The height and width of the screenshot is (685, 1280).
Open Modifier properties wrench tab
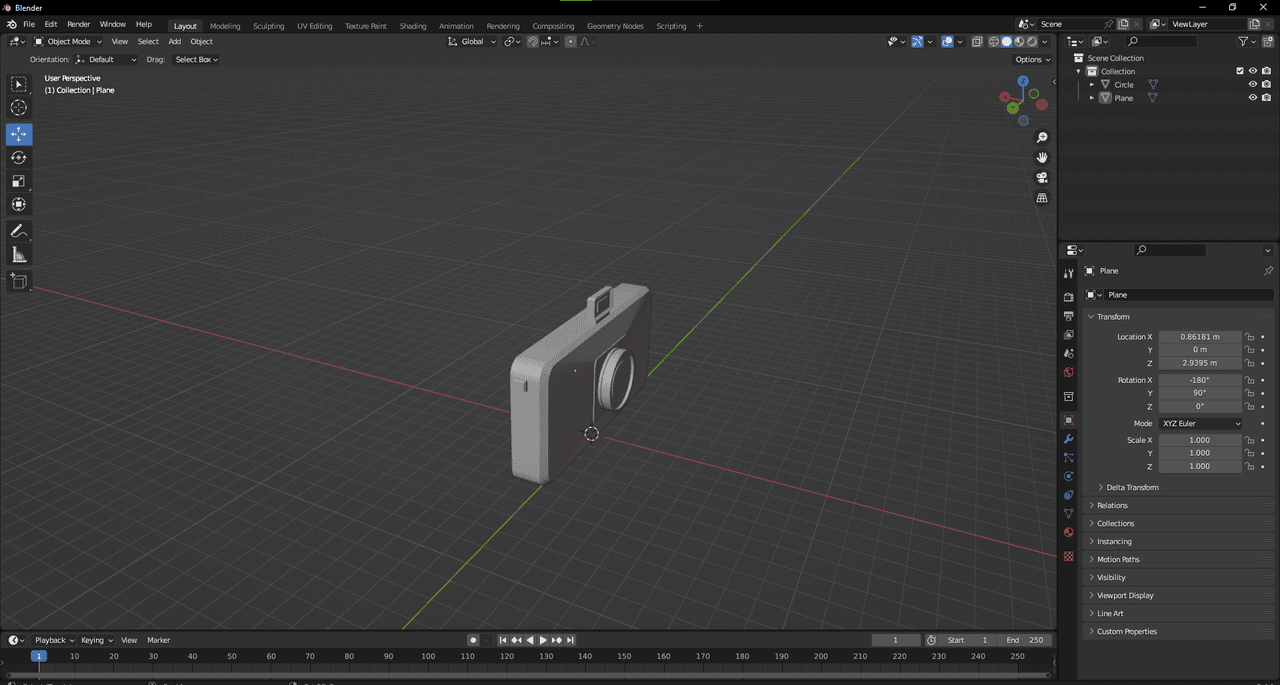pyautogui.click(x=1068, y=439)
